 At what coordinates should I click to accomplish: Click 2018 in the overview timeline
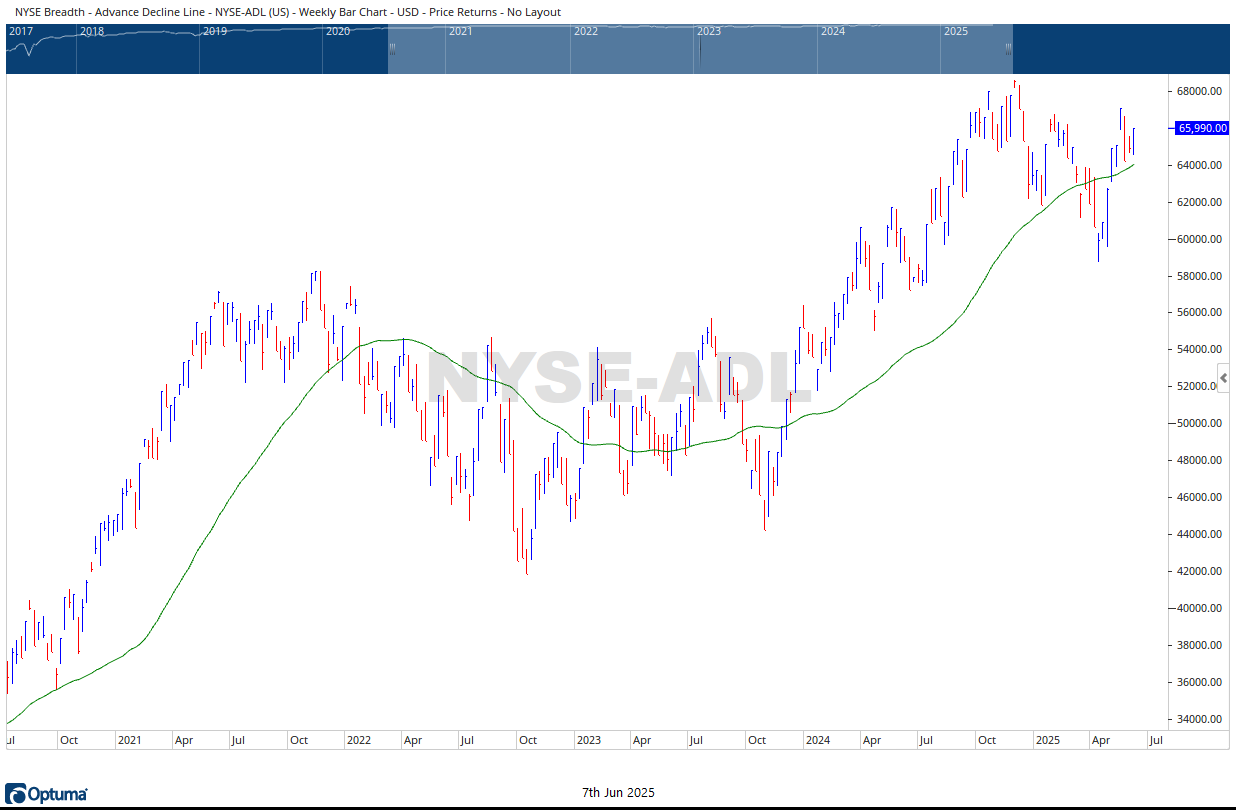[91, 31]
